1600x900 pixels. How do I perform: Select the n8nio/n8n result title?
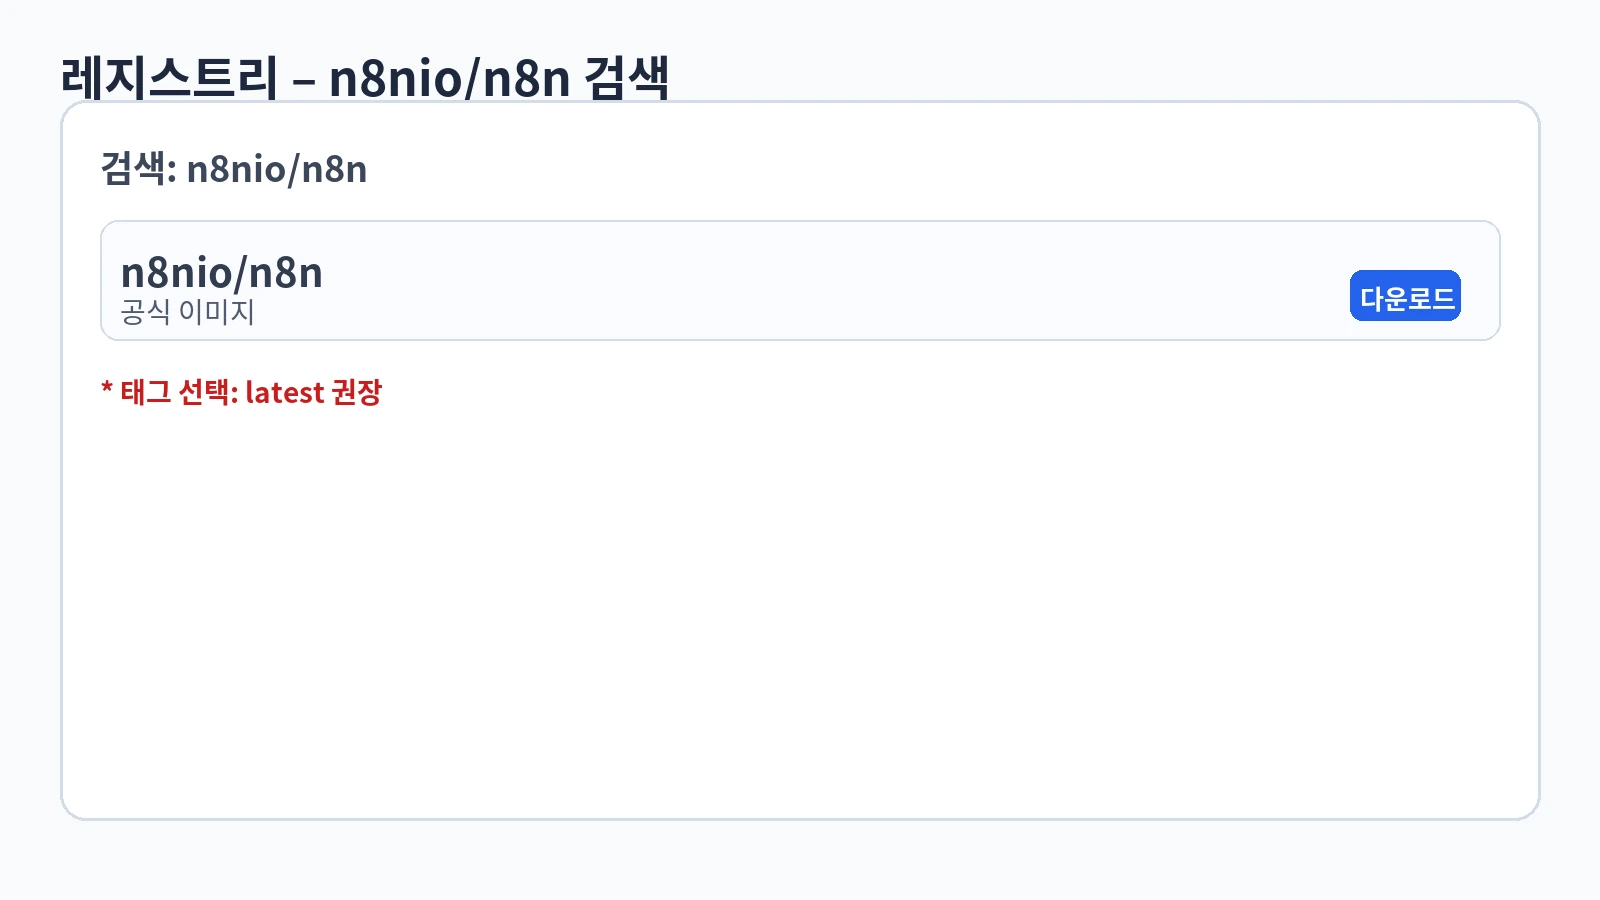(x=222, y=273)
